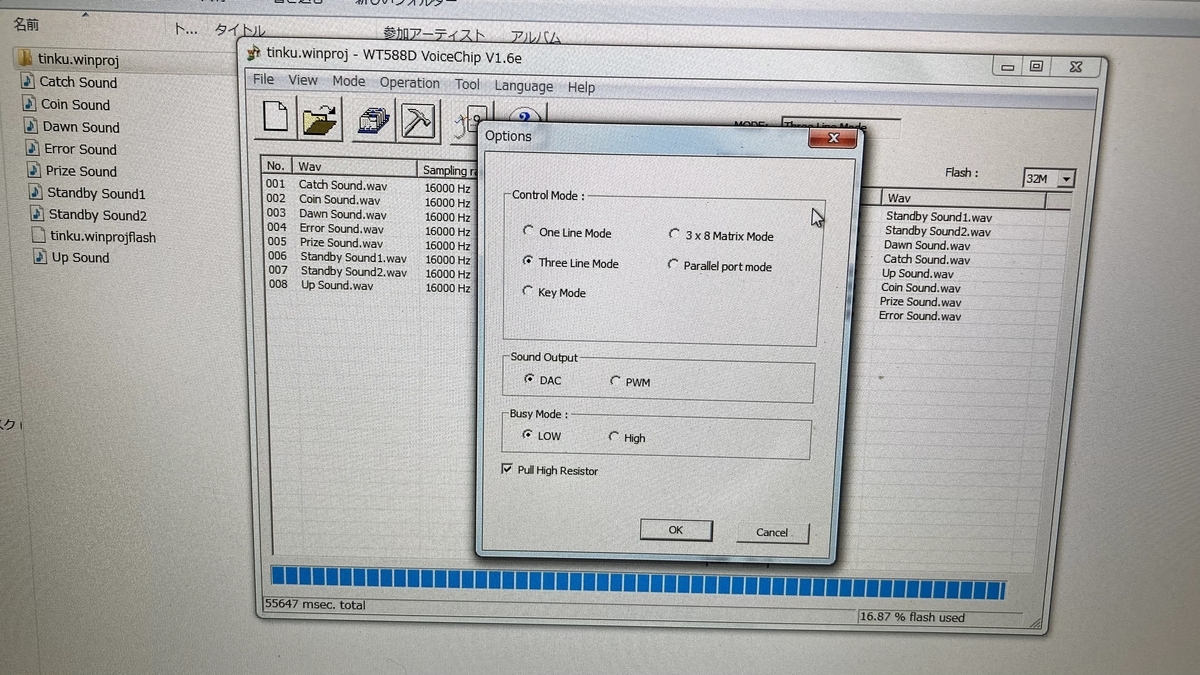Select row 001 Catch Sound.wav in the list
Screen dimensions: 1200x675
(367, 186)
